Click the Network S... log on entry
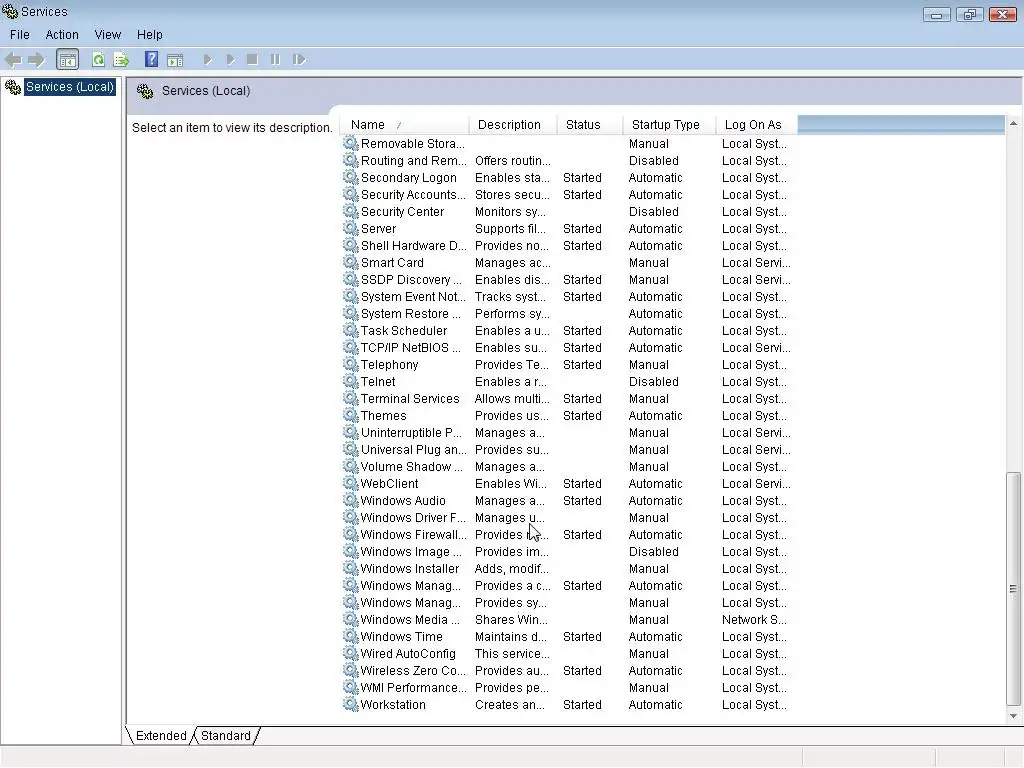 (754, 619)
